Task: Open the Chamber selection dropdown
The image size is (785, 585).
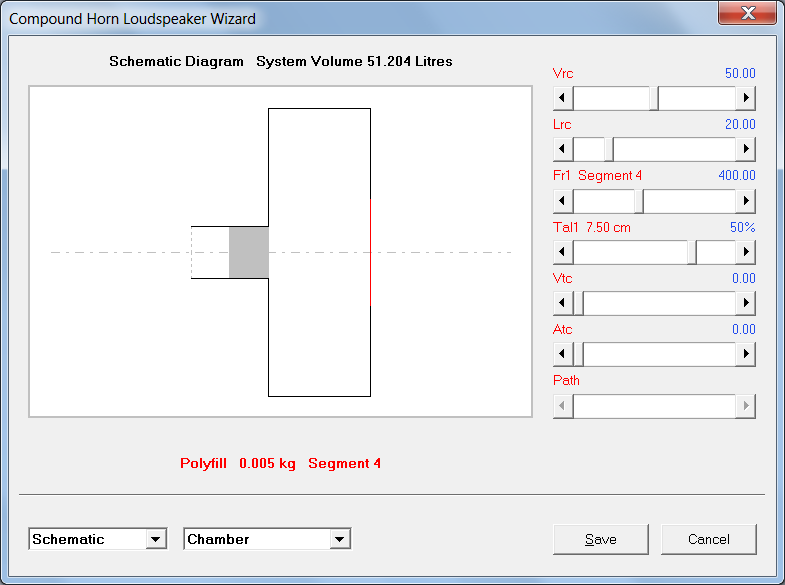Action: pos(340,539)
